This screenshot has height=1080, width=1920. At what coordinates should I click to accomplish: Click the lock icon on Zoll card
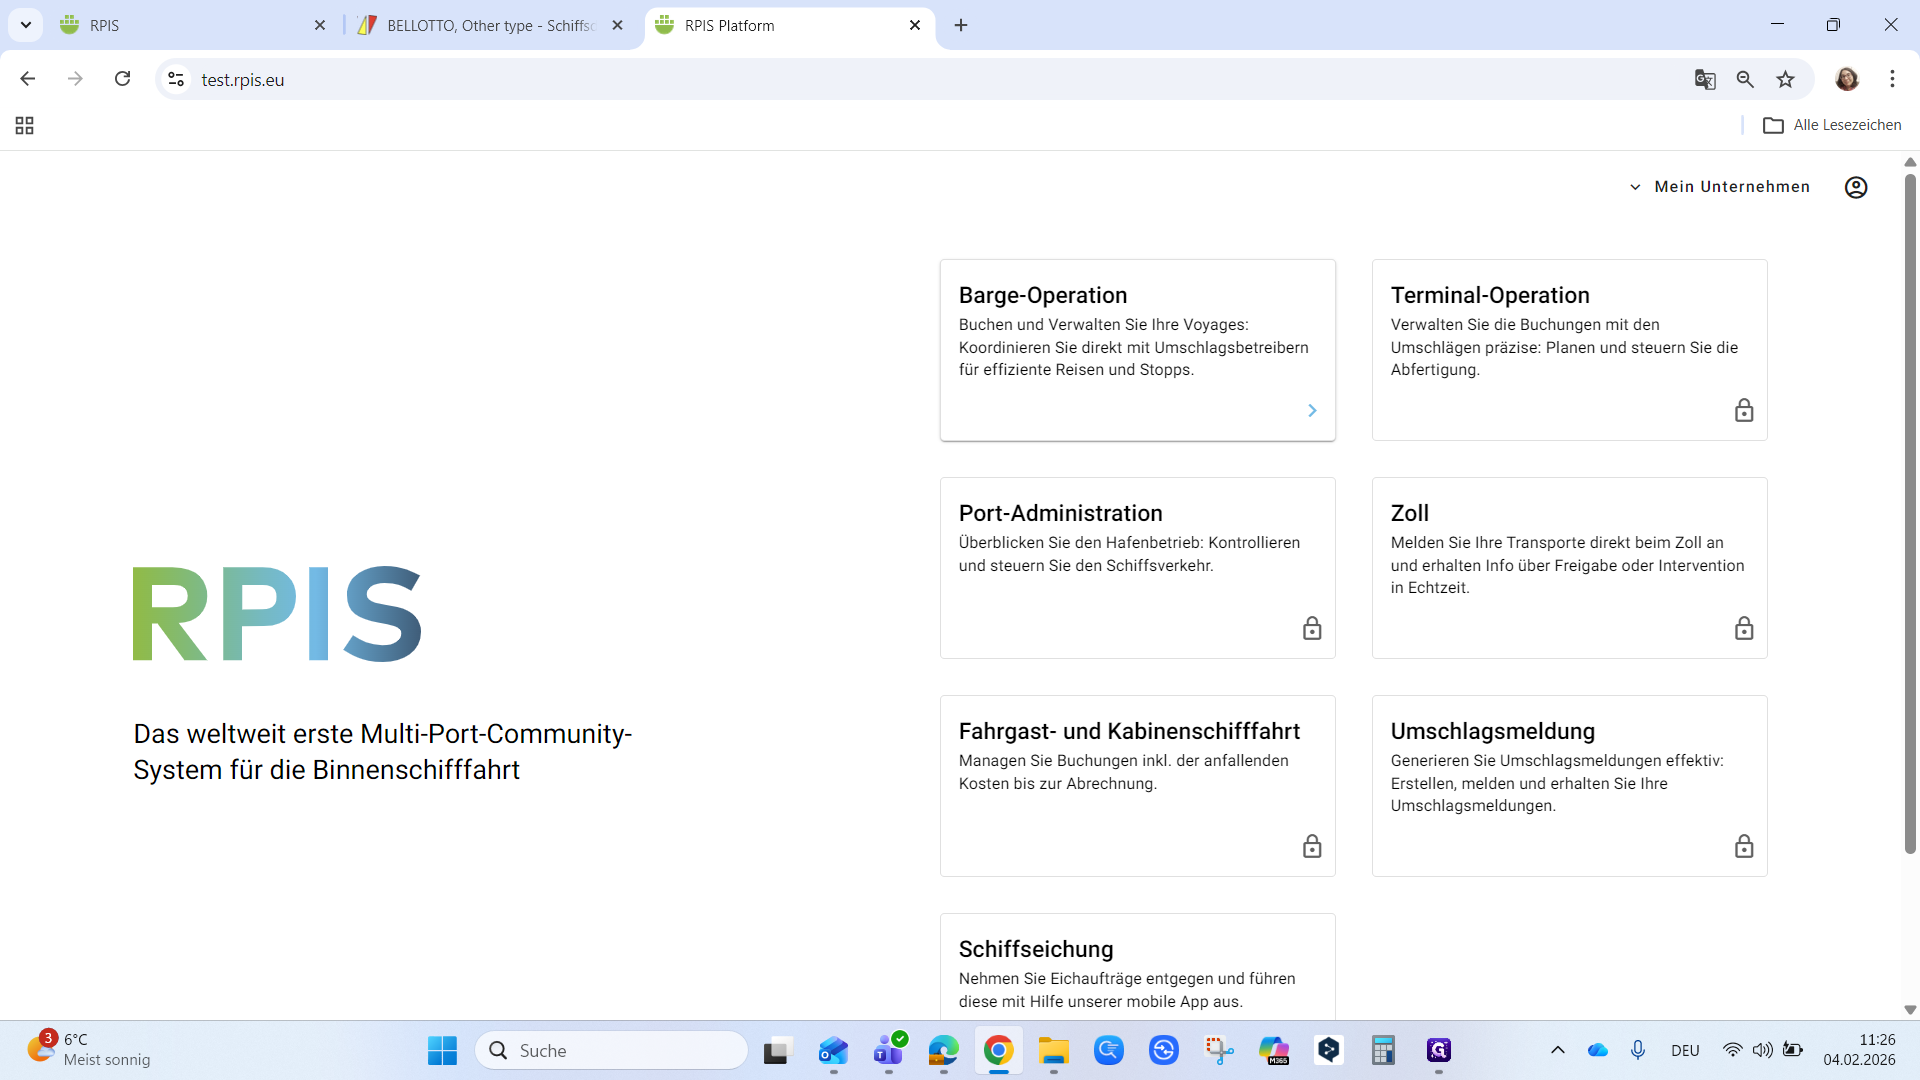(x=1743, y=629)
